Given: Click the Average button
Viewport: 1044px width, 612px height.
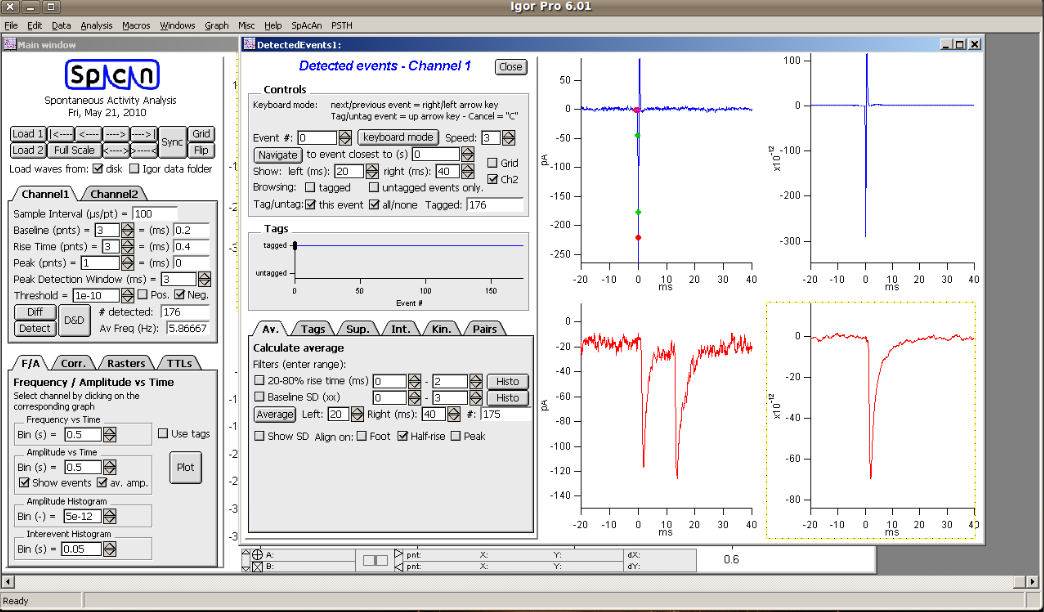Looking at the screenshot, I should (275, 414).
